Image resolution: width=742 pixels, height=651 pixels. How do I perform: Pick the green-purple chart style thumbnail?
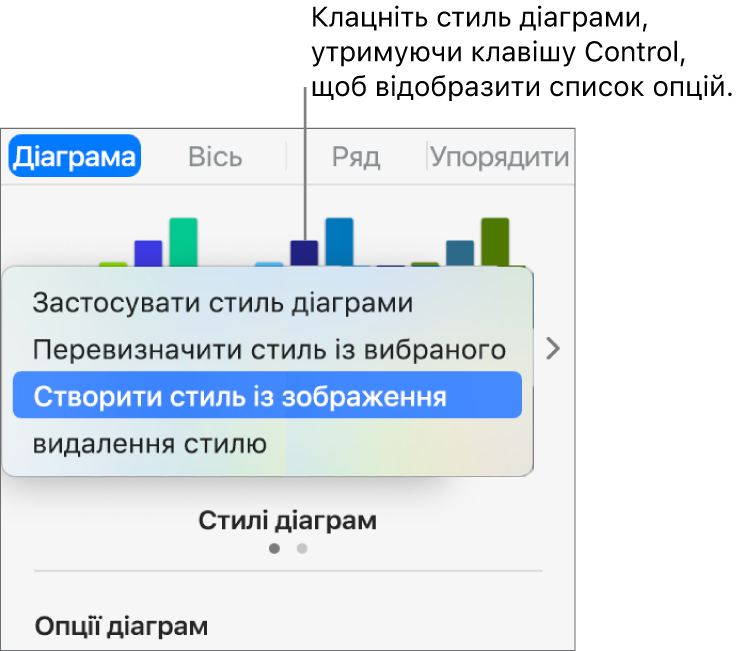pyautogui.click(x=149, y=242)
